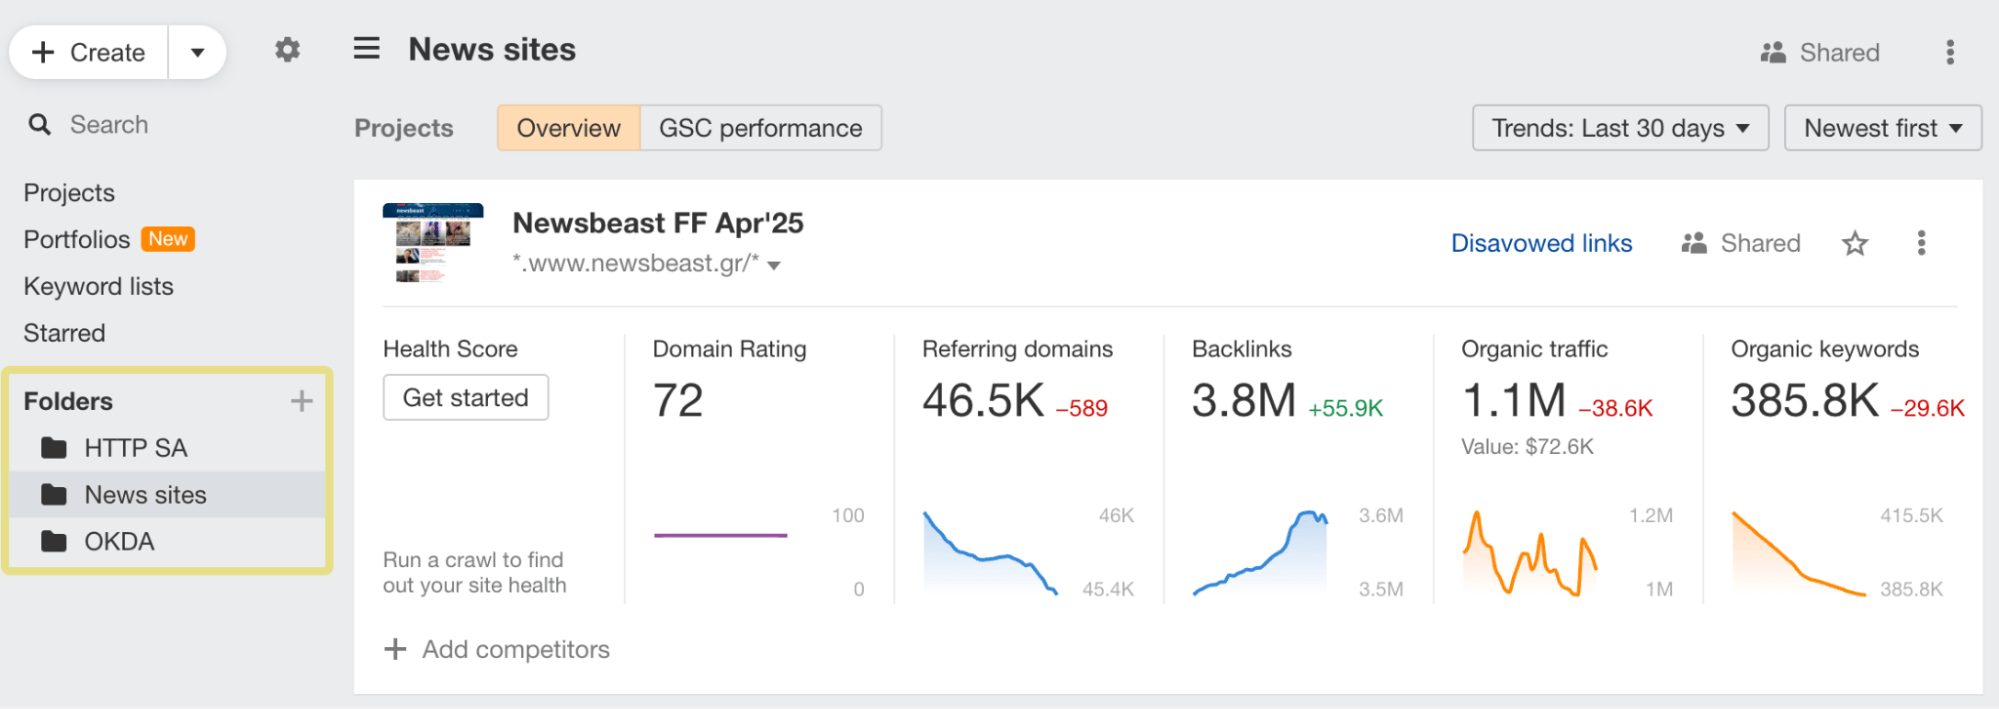1999x709 pixels.
Task: Open the Newsbeast project three-dot menu
Action: (1921, 243)
